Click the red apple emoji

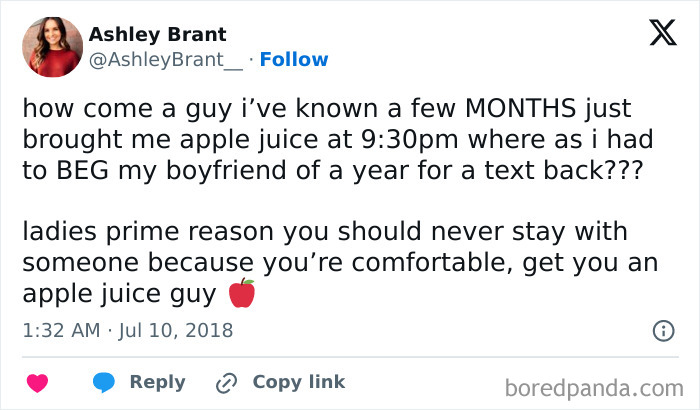(x=241, y=294)
